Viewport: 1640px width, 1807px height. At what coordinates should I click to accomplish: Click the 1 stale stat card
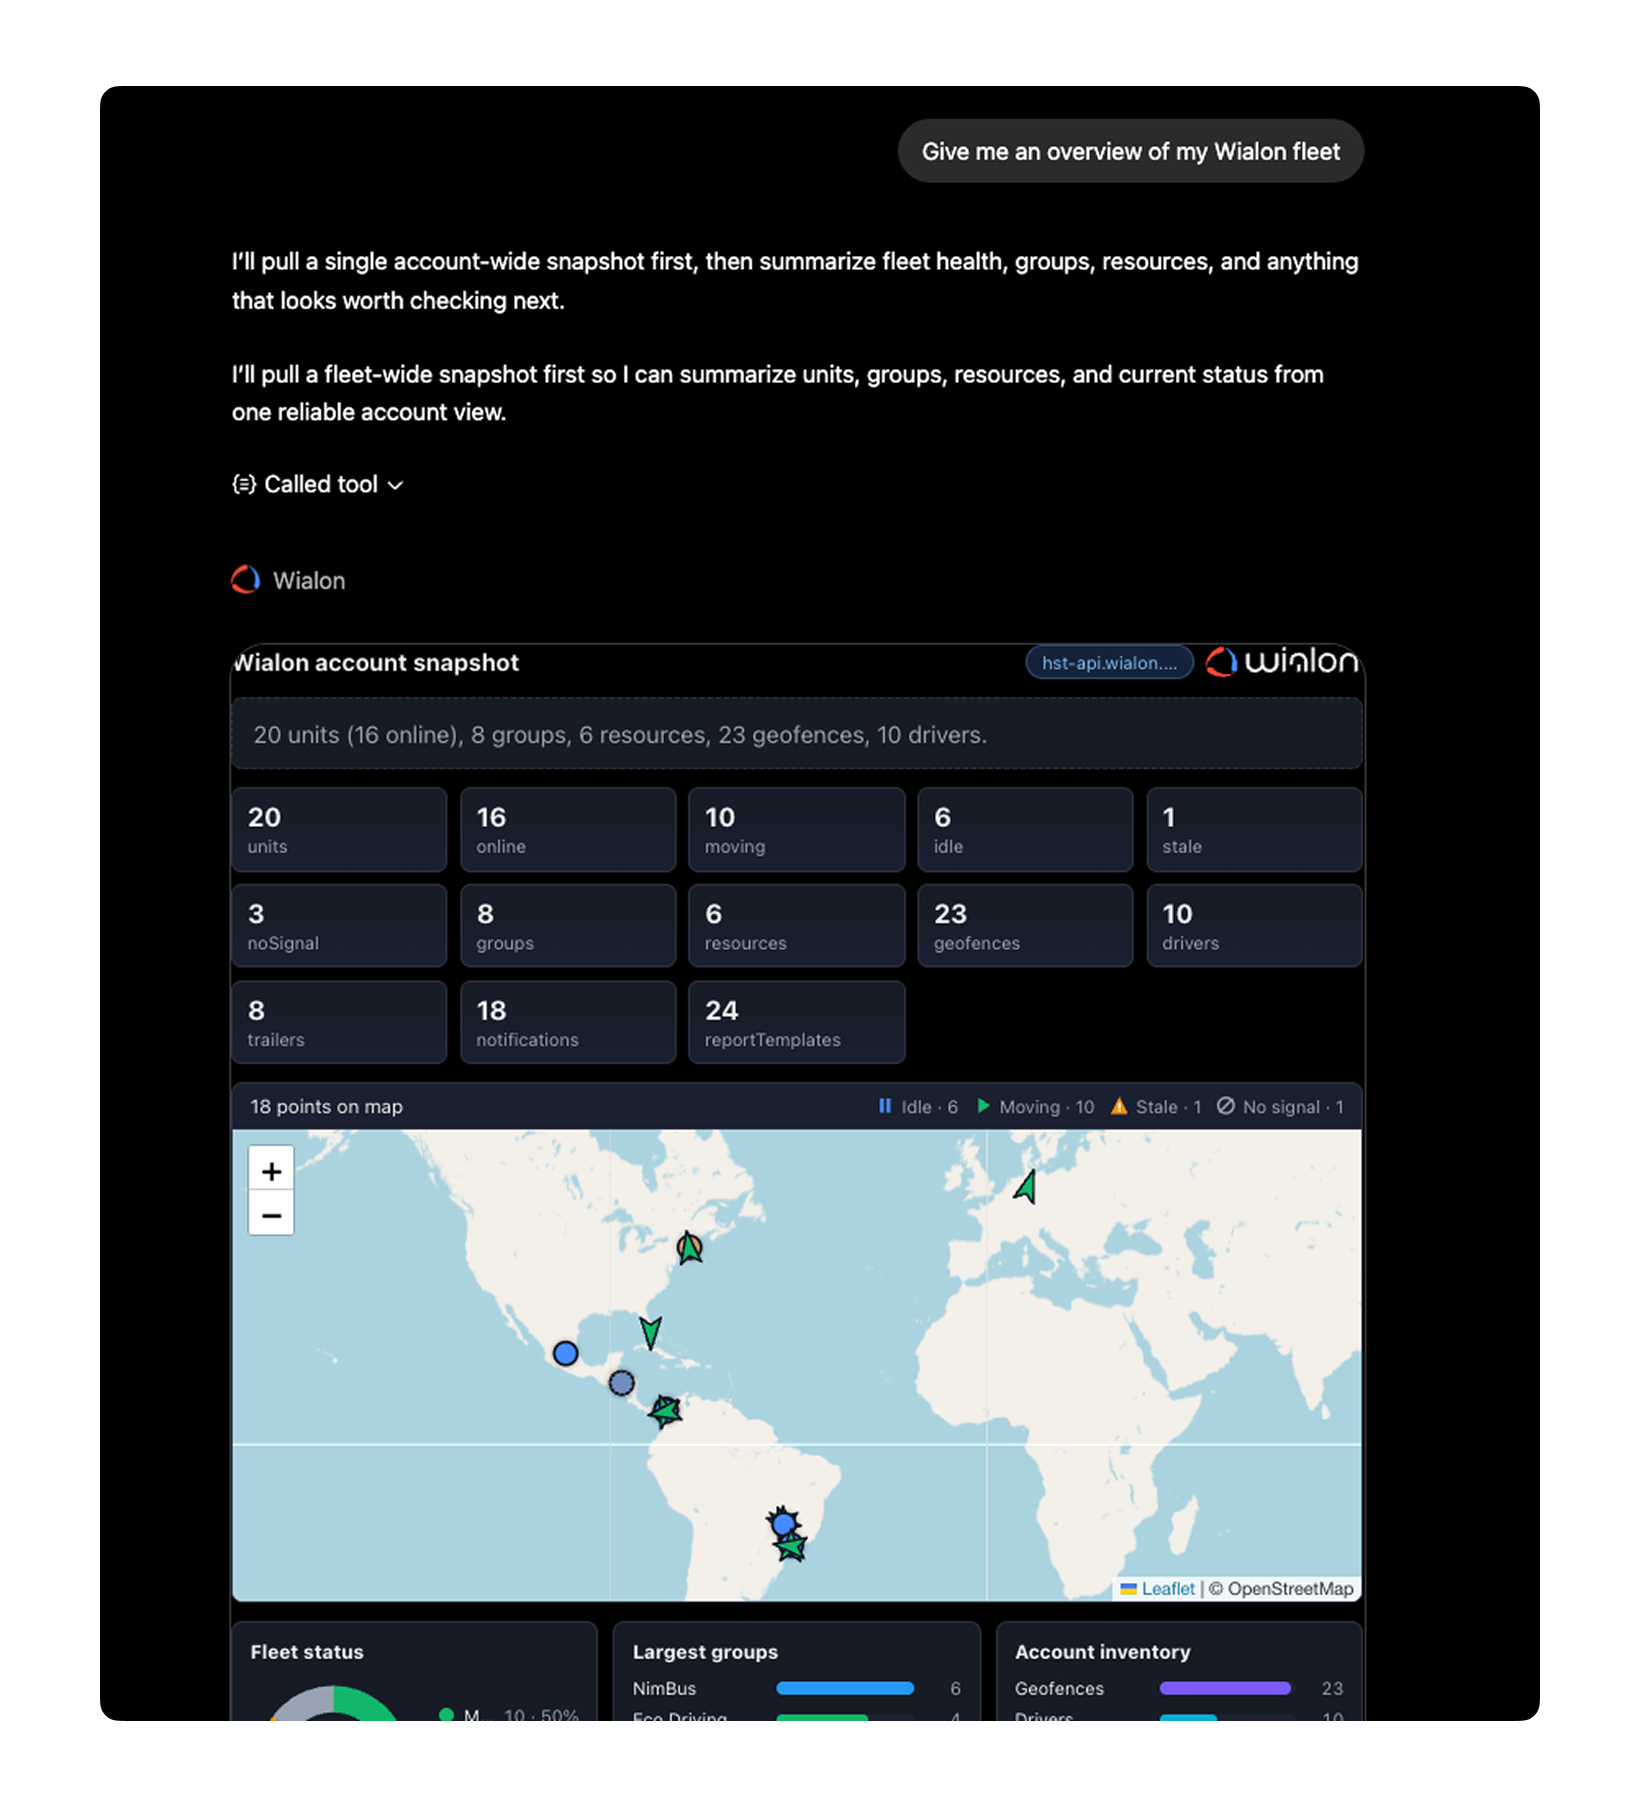(x=1254, y=829)
